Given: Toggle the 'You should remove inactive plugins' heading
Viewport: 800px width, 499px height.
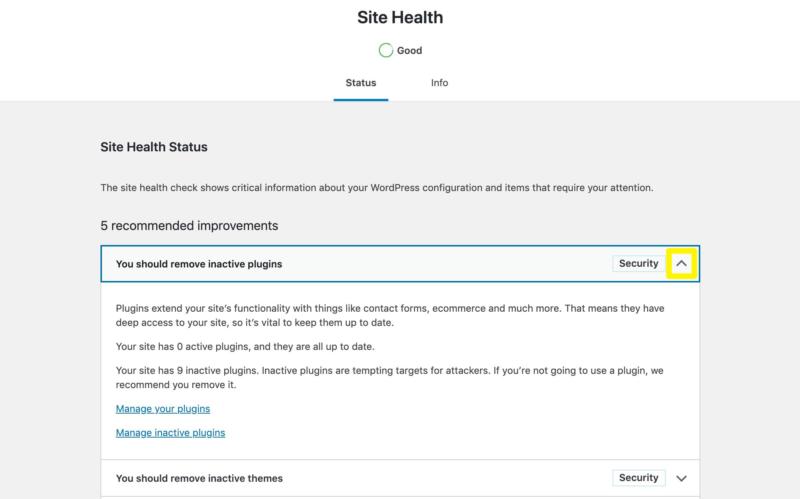Looking at the screenshot, I should click(x=199, y=264).
